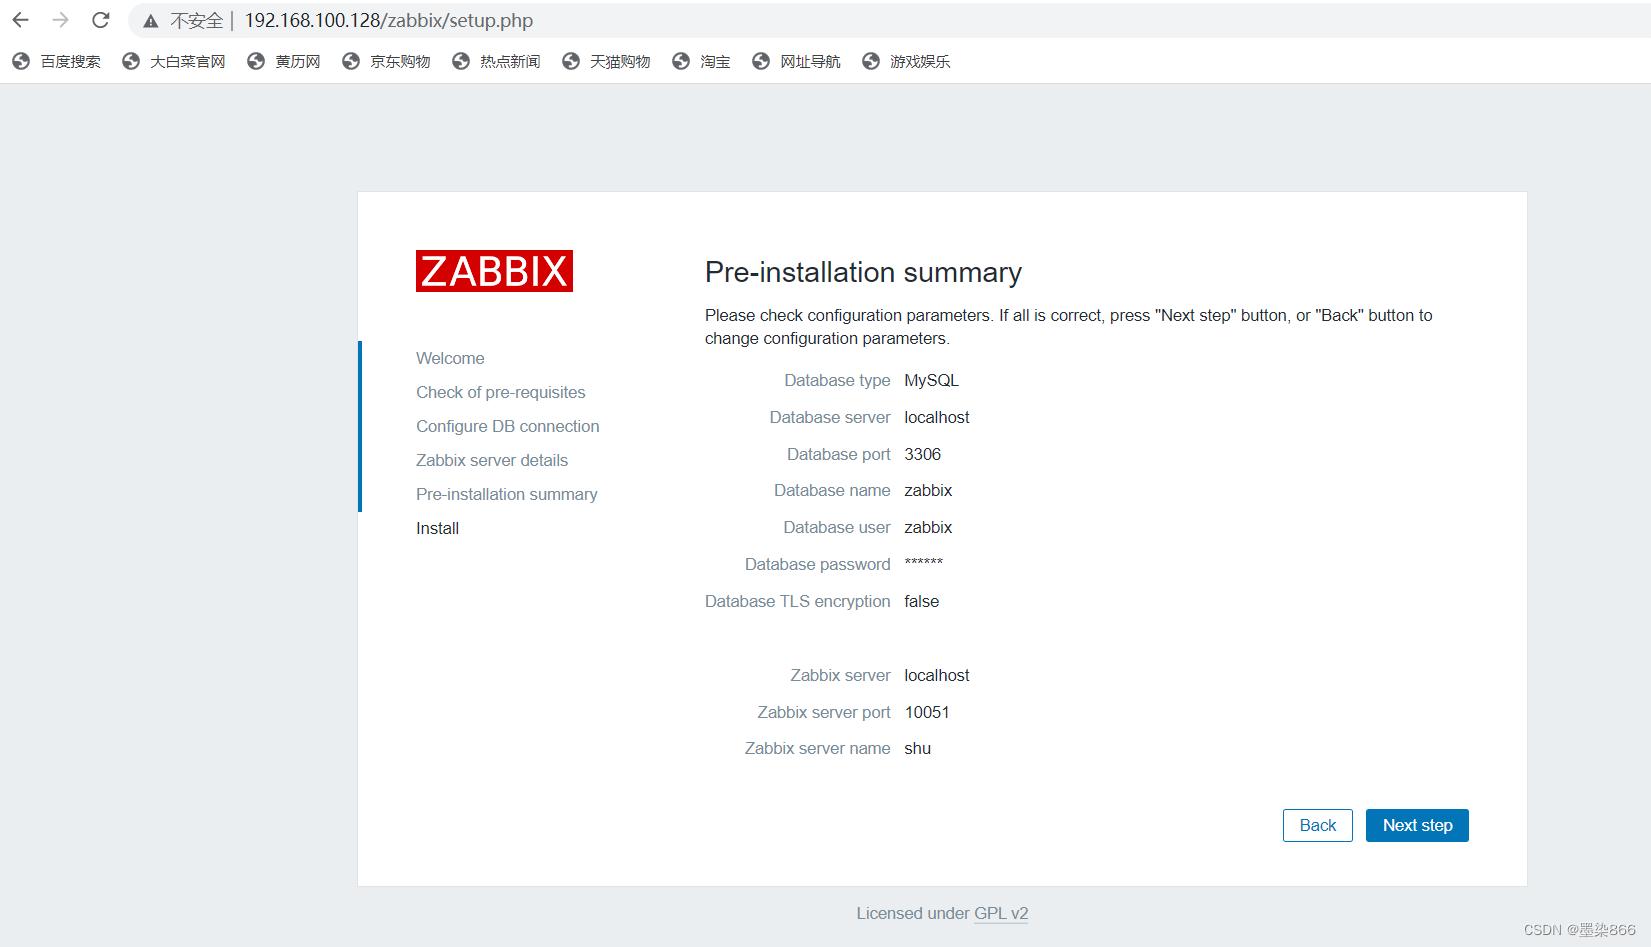Select the Welcome setup step

click(450, 358)
